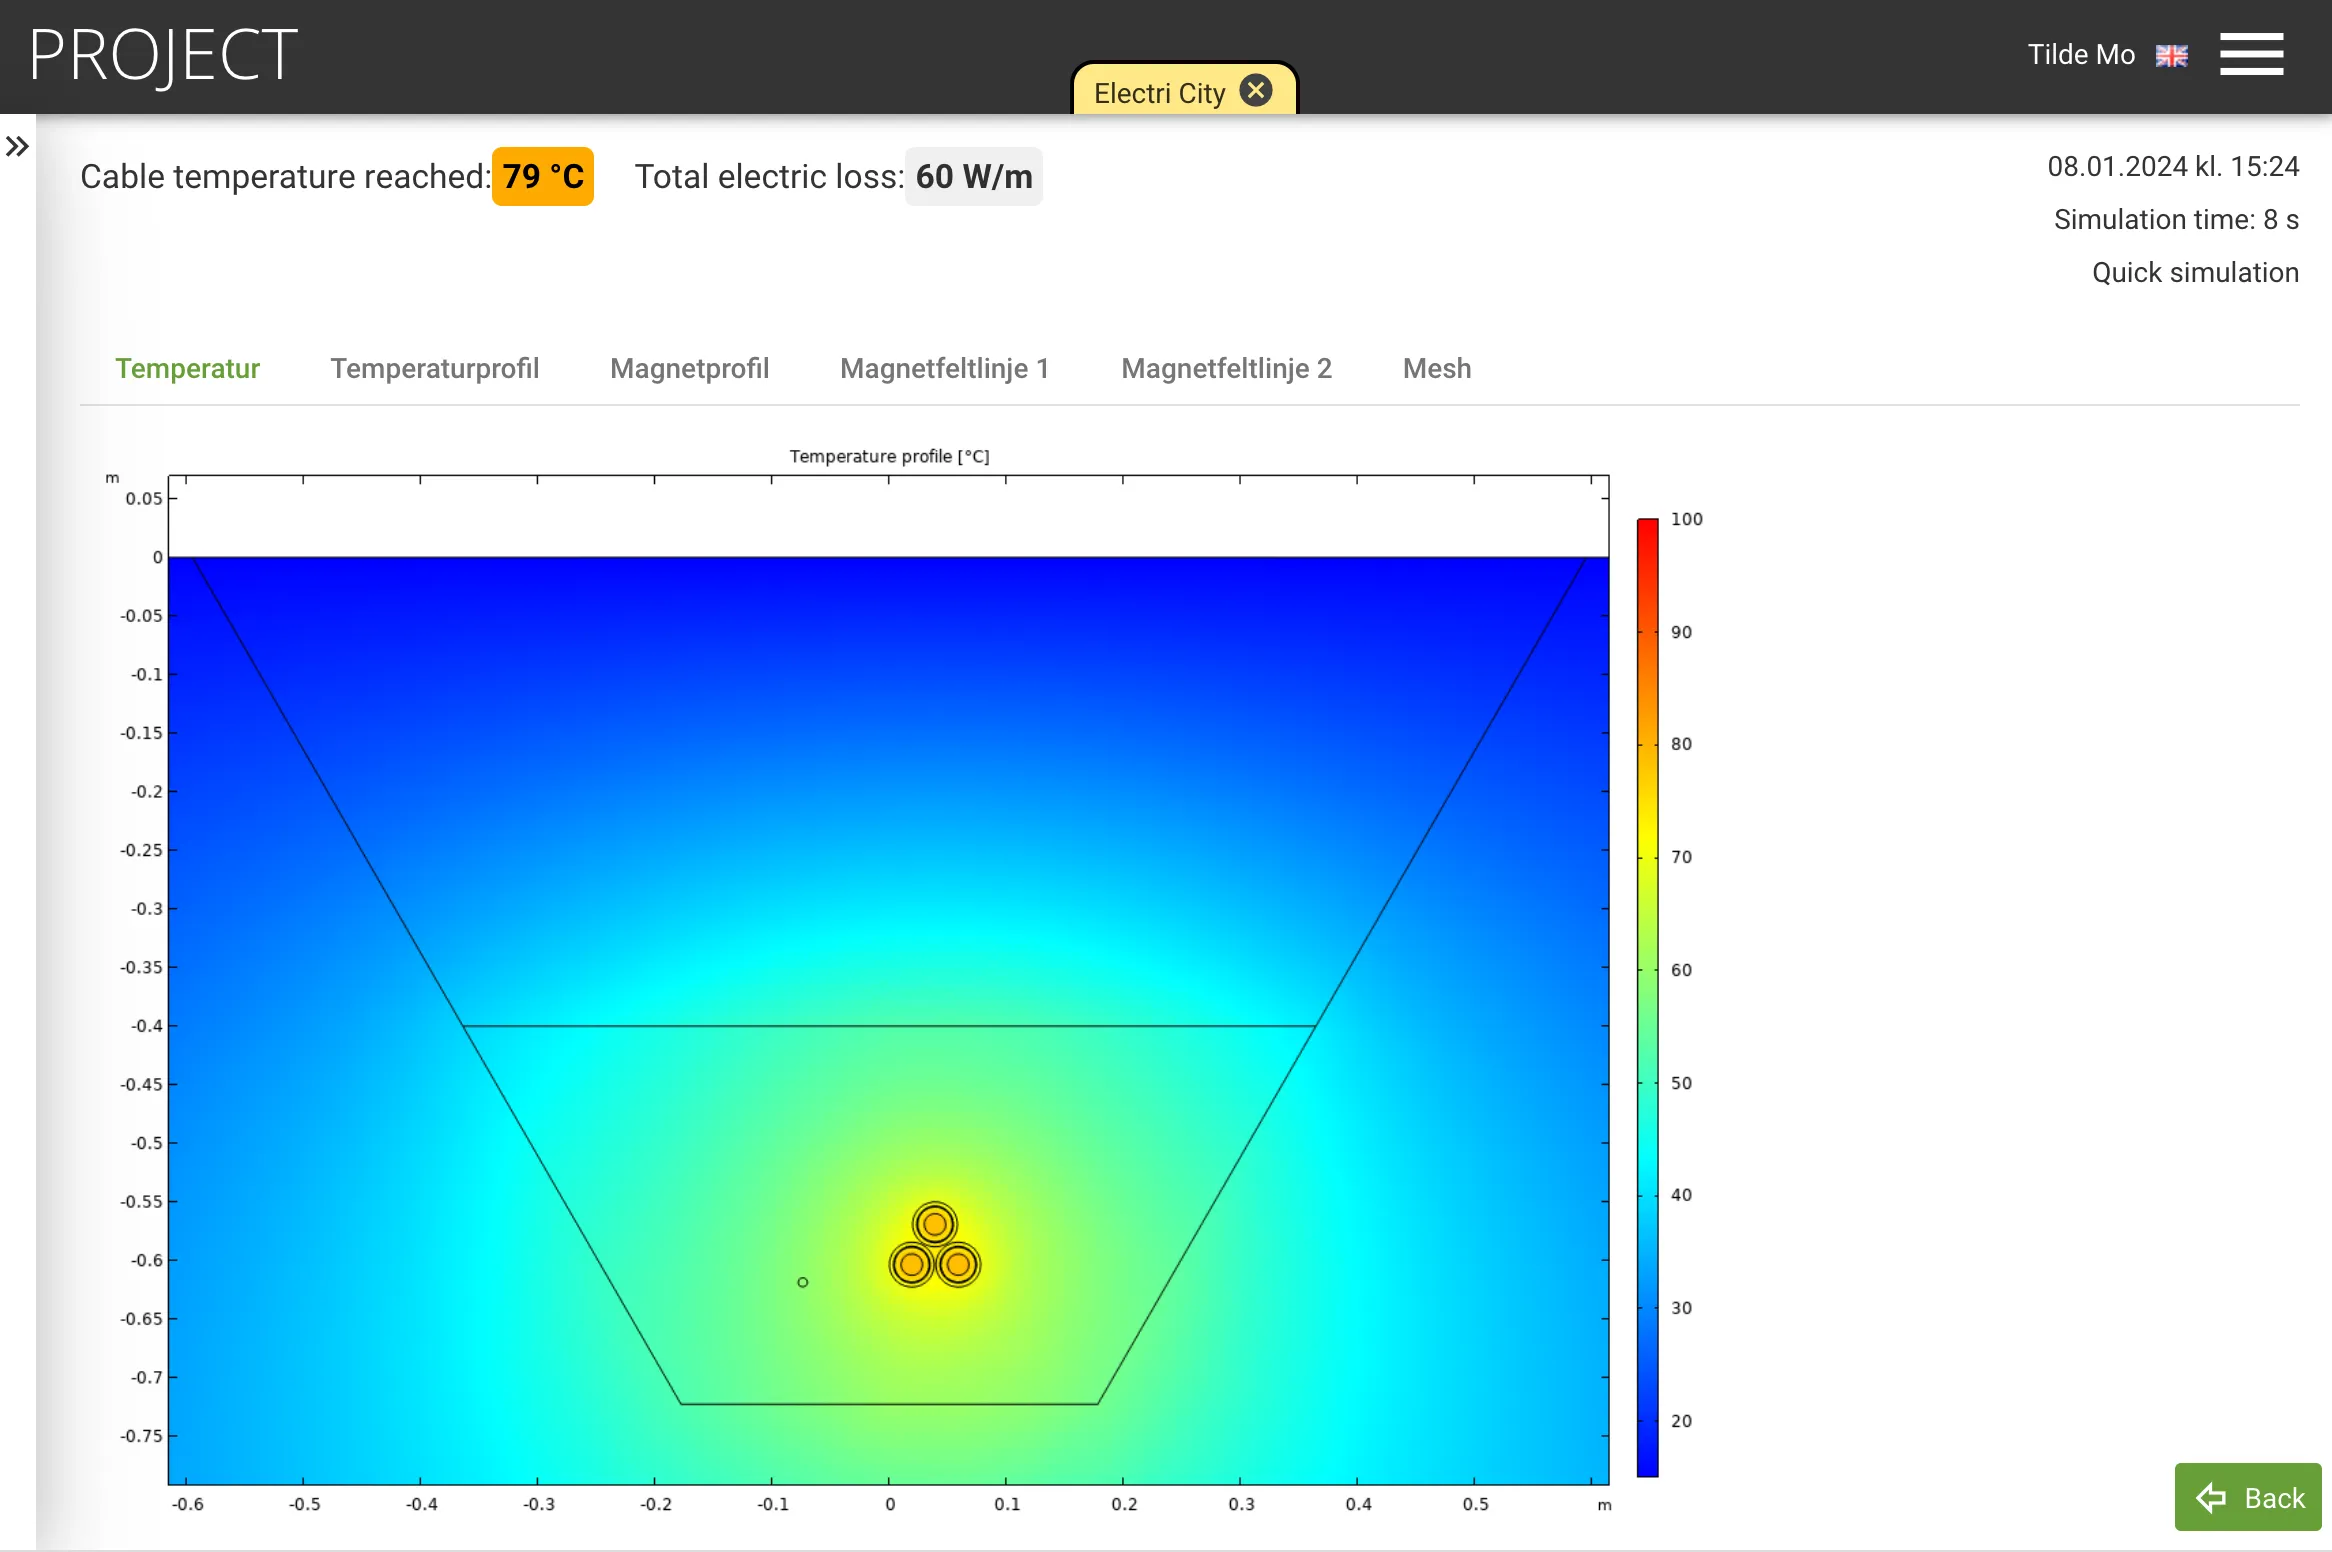Image resolution: width=2332 pixels, height=1552 pixels.
Task: Click the bottom-right cable in the plot
Action: pos(958,1265)
